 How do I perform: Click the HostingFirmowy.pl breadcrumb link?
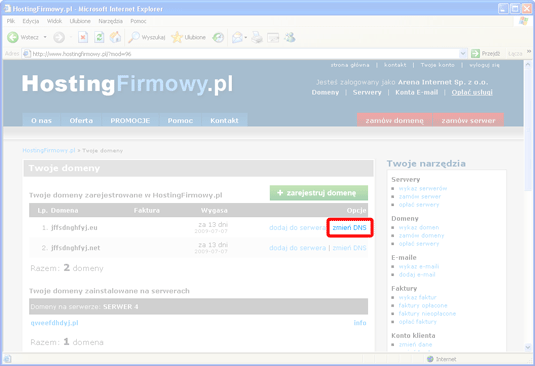click(49, 150)
